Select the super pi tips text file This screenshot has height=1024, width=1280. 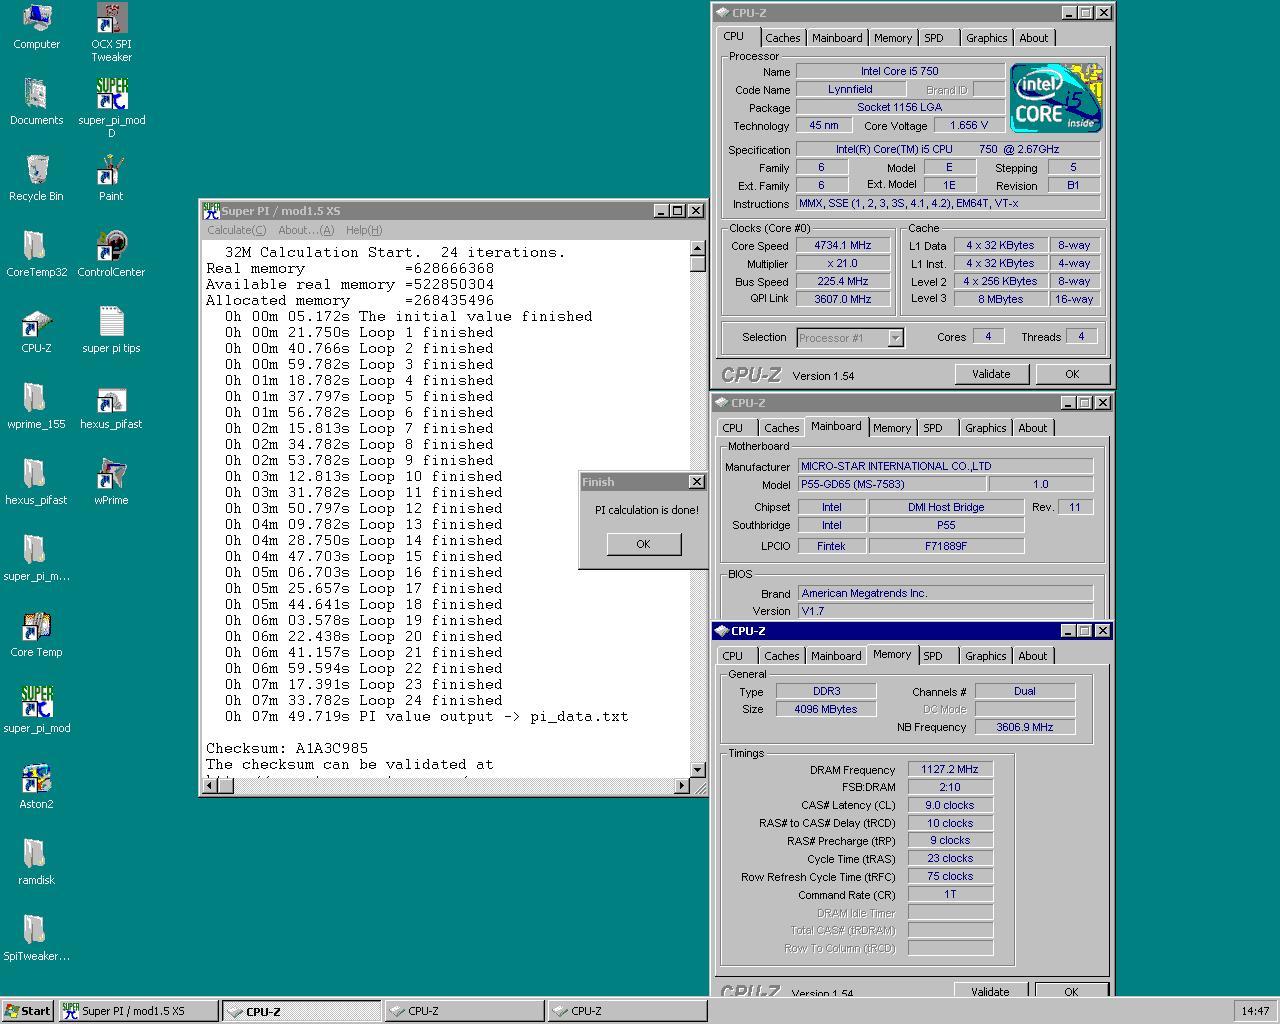coord(111,330)
